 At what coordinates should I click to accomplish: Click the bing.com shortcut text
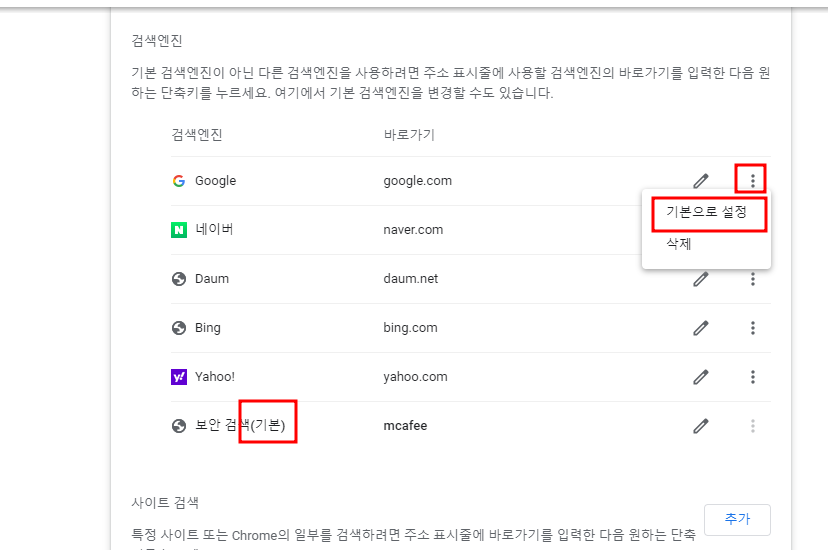[x=410, y=328]
